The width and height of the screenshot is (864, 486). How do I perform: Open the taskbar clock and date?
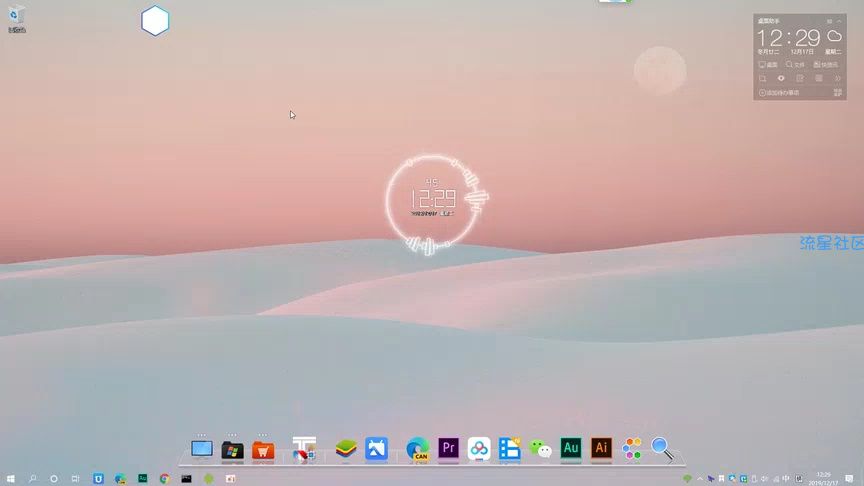[x=824, y=478]
